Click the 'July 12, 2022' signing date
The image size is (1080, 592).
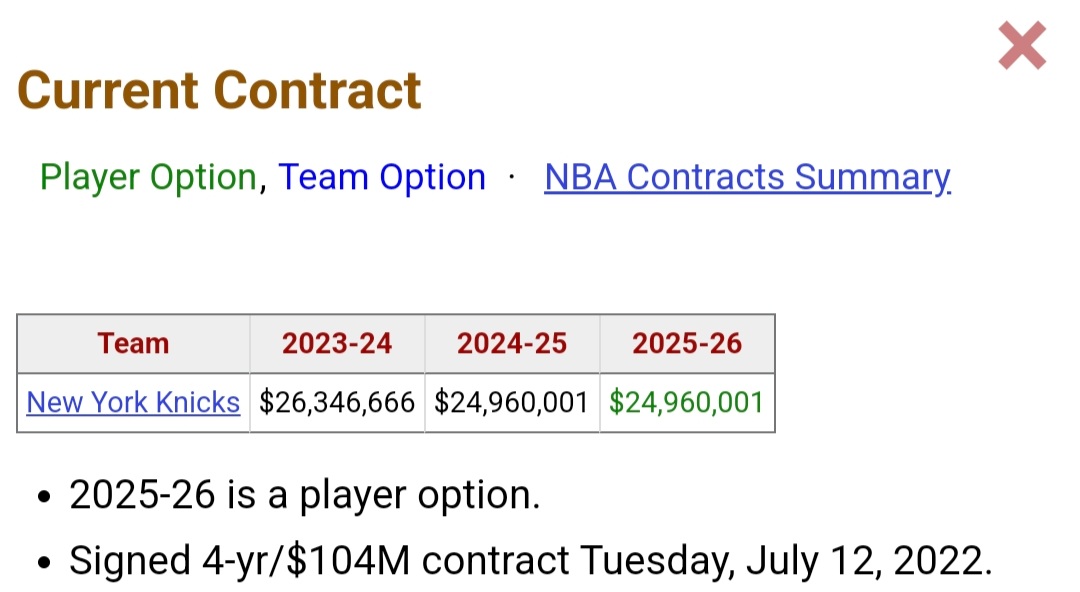869,561
